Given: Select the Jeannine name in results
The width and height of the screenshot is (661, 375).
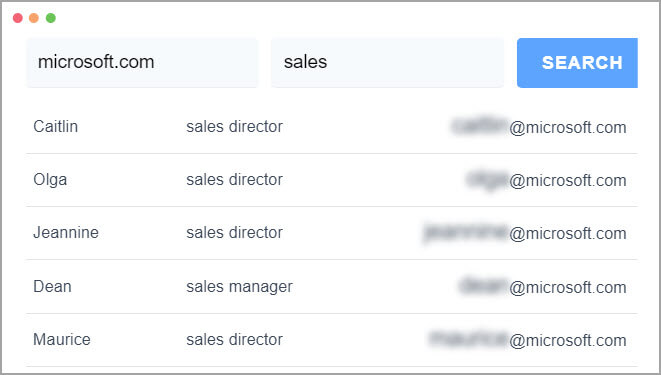Looking at the screenshot, I should tap(66, 233).
